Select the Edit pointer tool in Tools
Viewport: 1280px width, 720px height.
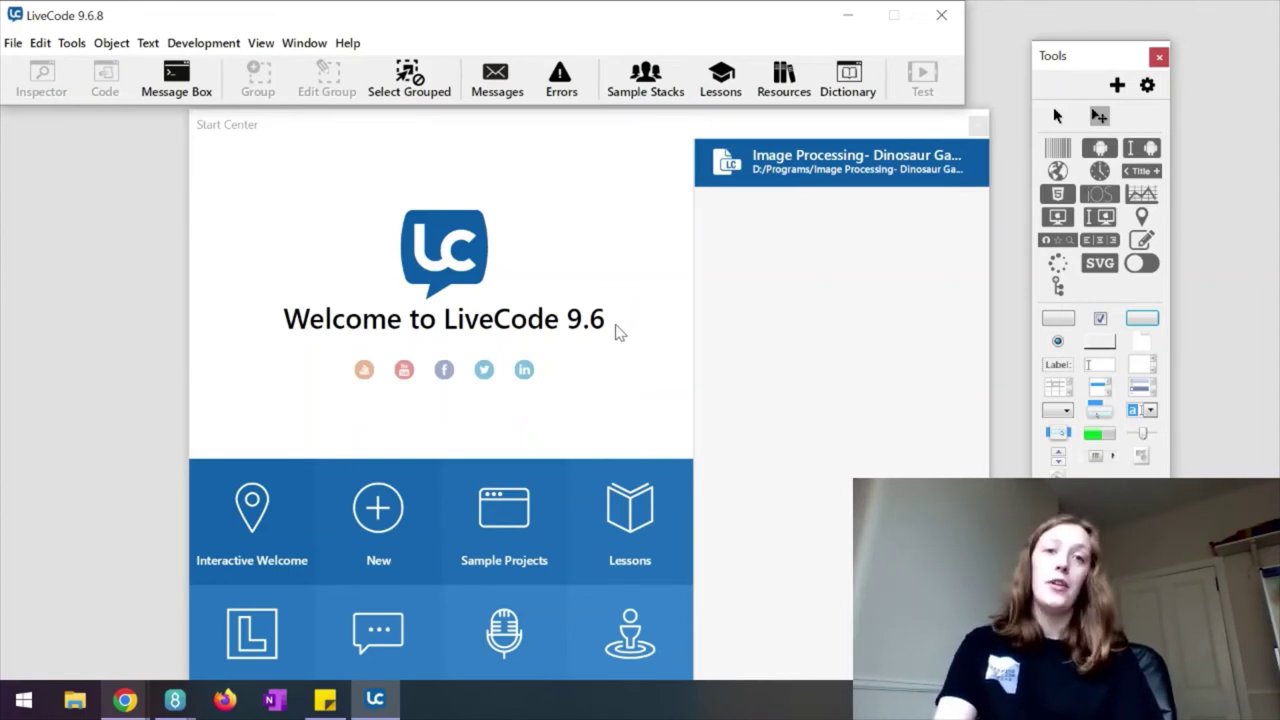1099,117
